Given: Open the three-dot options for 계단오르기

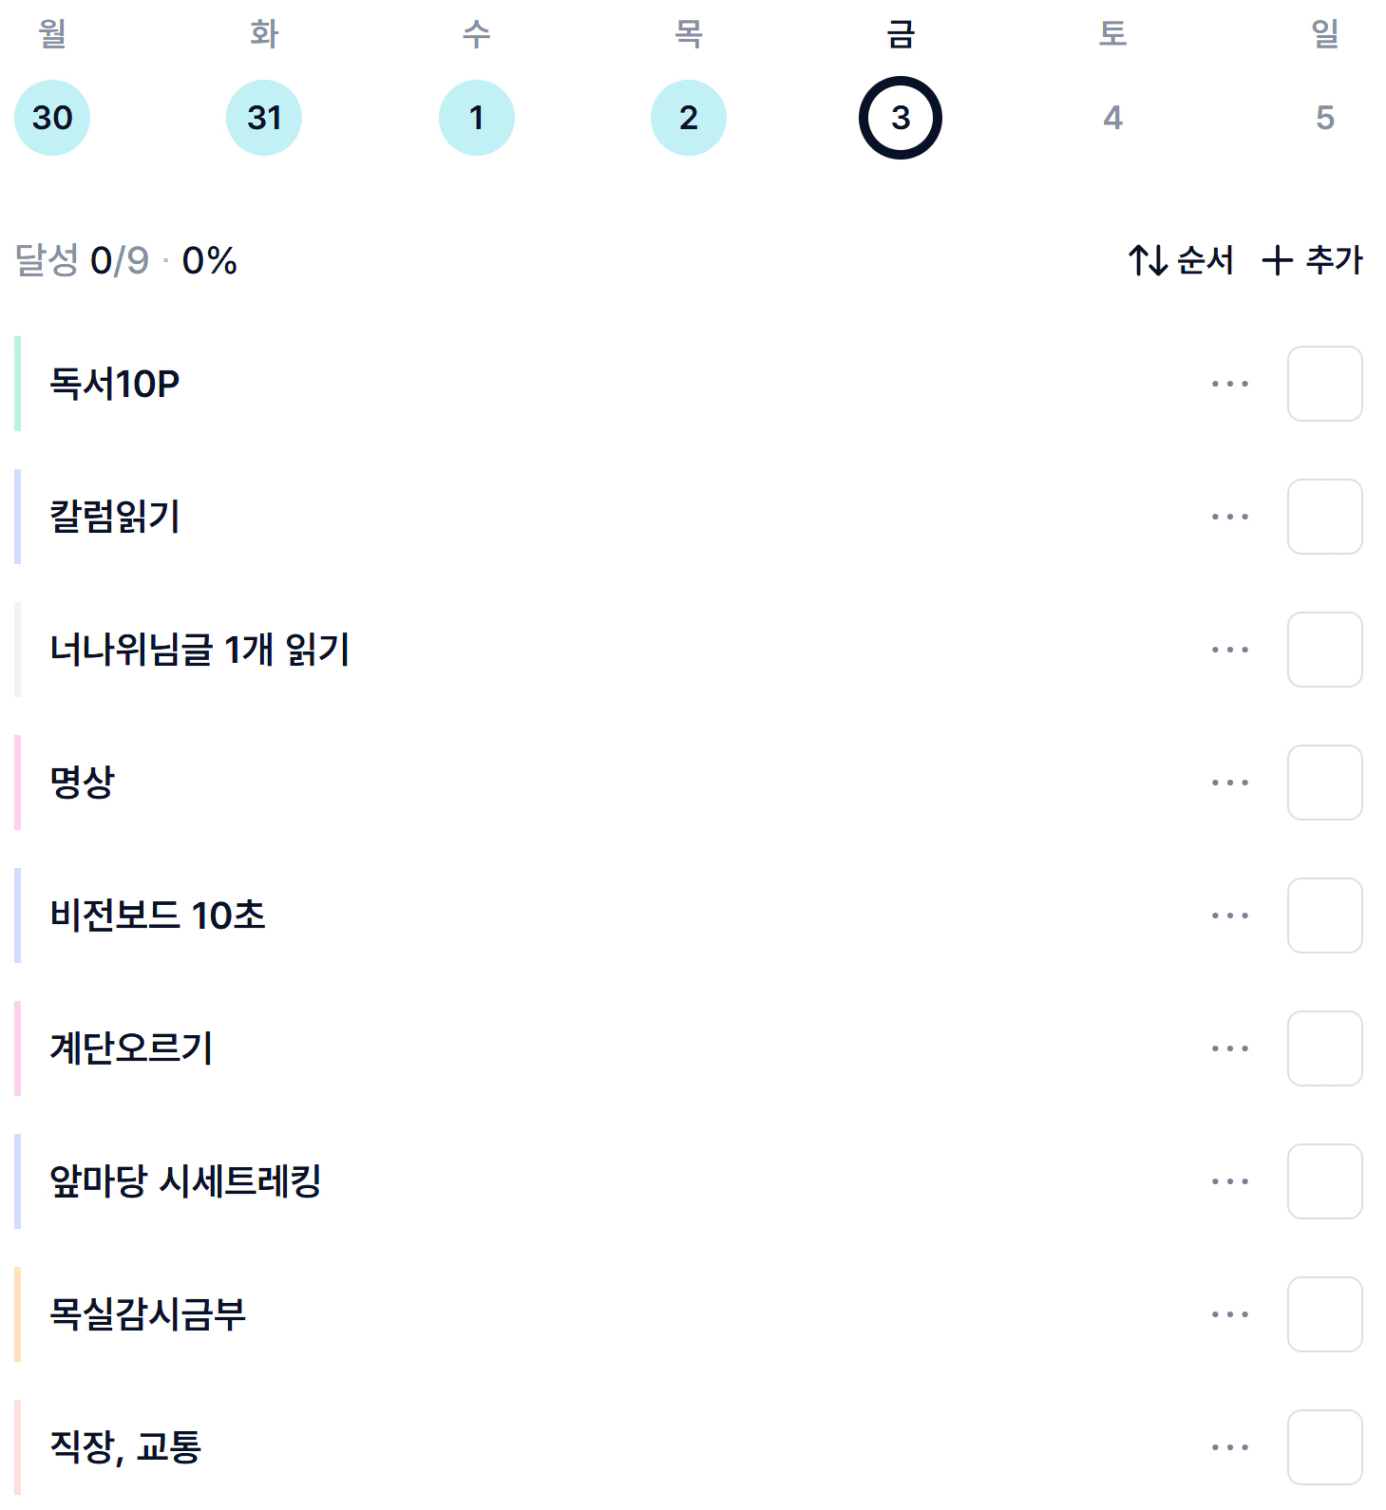Looking at the screenshot, I should [x=1229, y=1049].
